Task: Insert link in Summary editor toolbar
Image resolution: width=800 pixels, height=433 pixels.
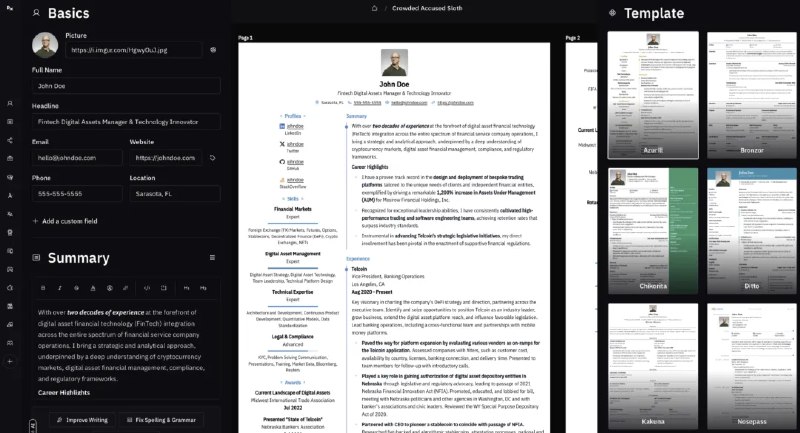Action: pyautogui.click(x=126, y=288)
